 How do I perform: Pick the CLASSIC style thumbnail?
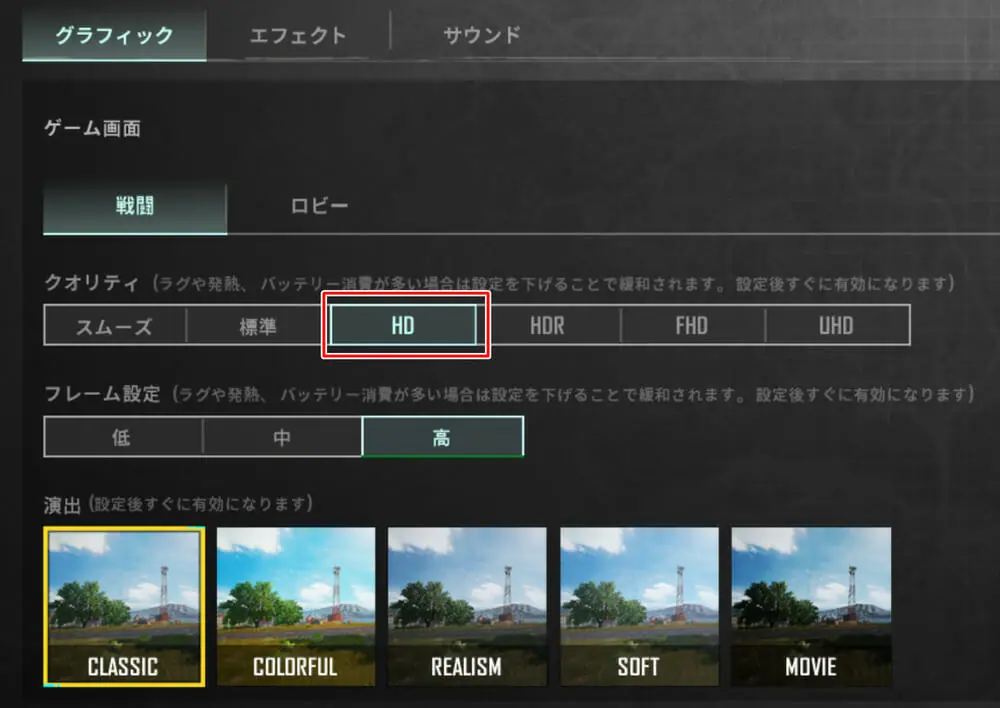tap(124, 607)
